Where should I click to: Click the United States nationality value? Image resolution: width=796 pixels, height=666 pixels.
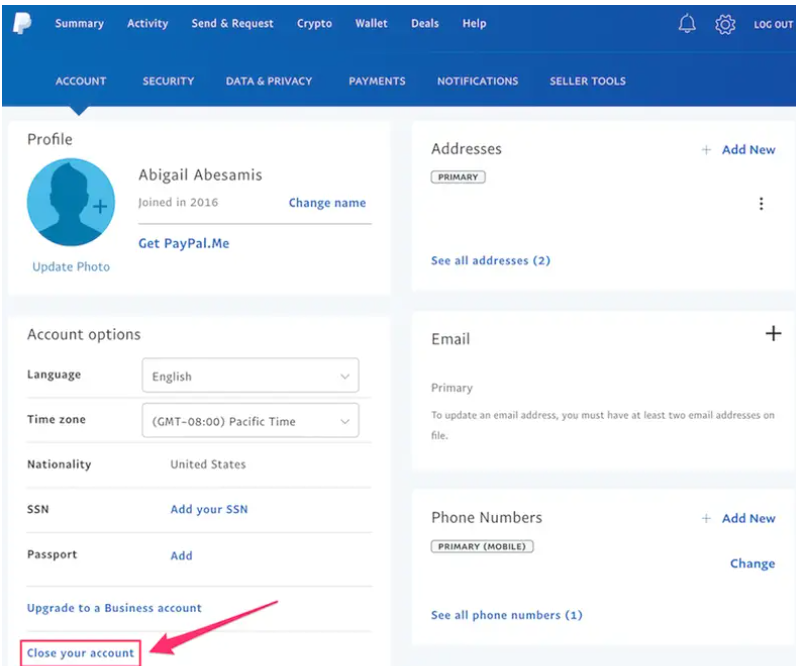pyautogui.click(x=208, y=464)
